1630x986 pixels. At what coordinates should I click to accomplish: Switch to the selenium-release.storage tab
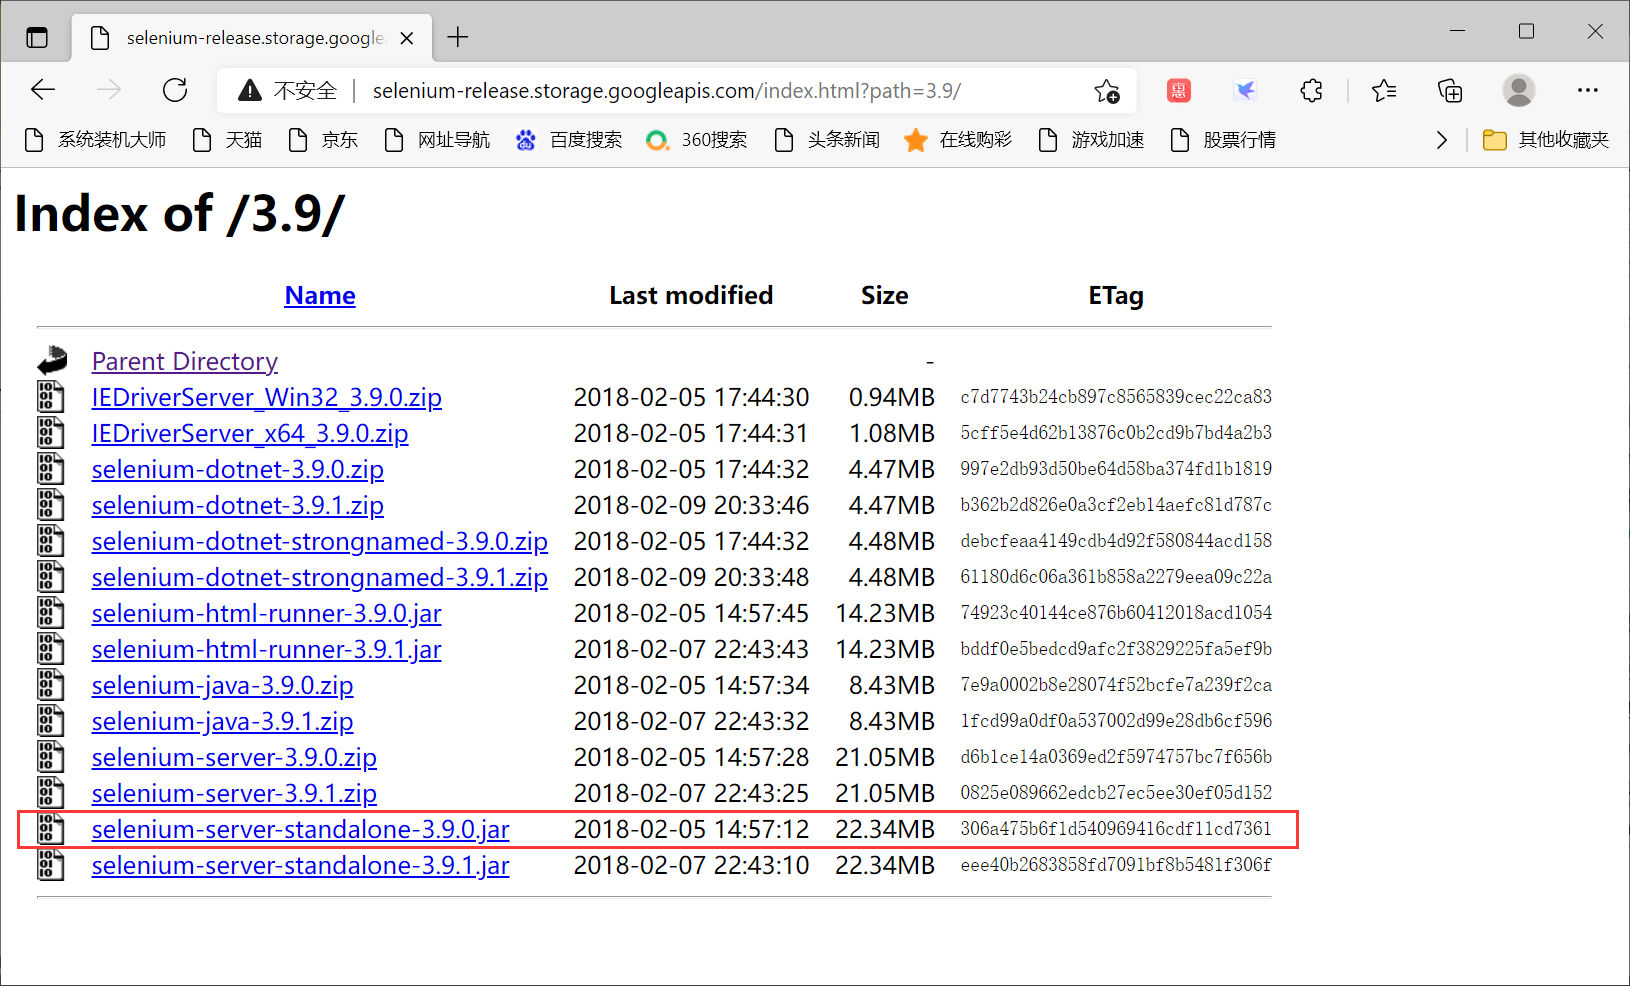point(240,37)
